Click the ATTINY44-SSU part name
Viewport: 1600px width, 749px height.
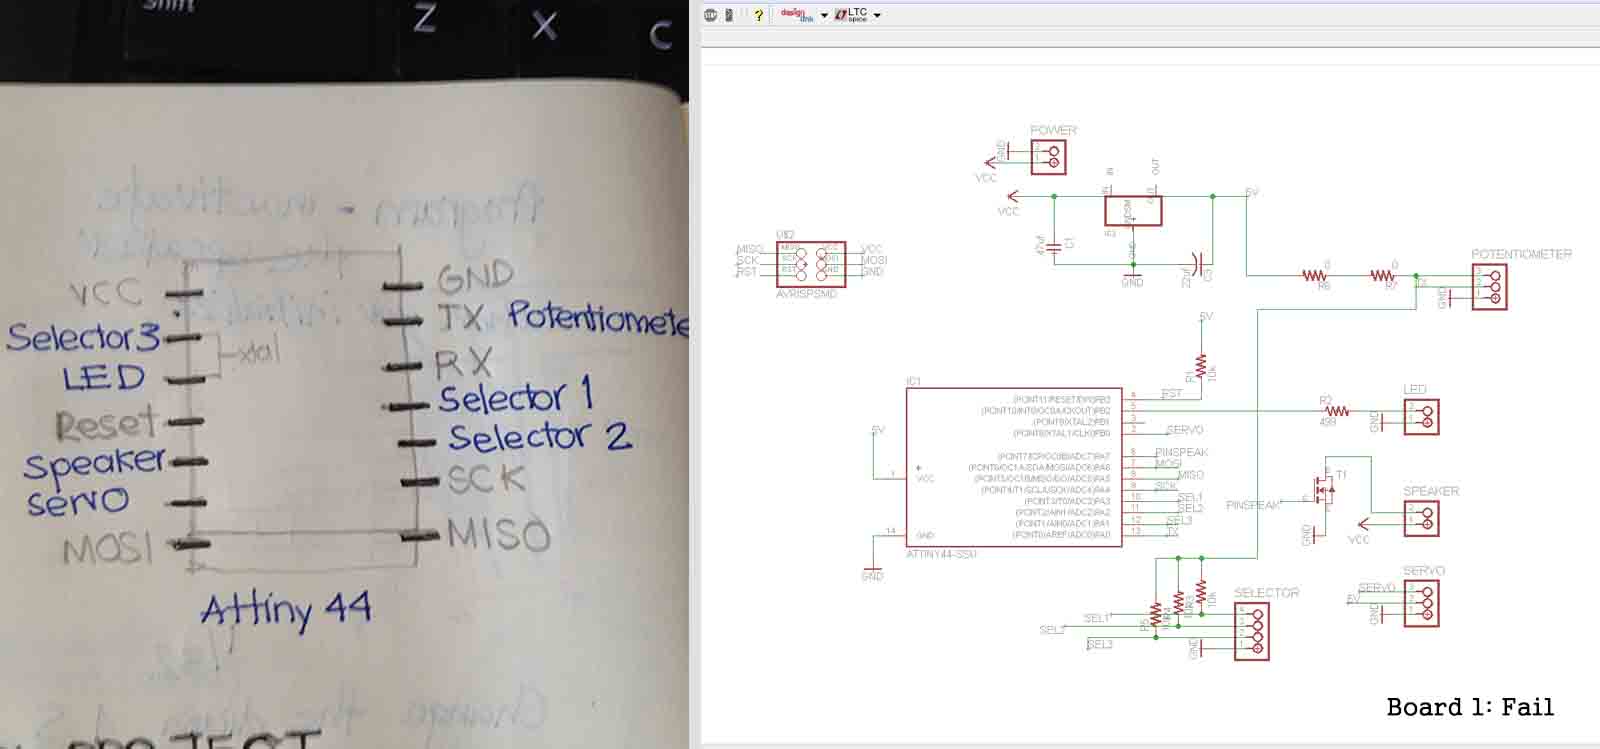(941, 554)
